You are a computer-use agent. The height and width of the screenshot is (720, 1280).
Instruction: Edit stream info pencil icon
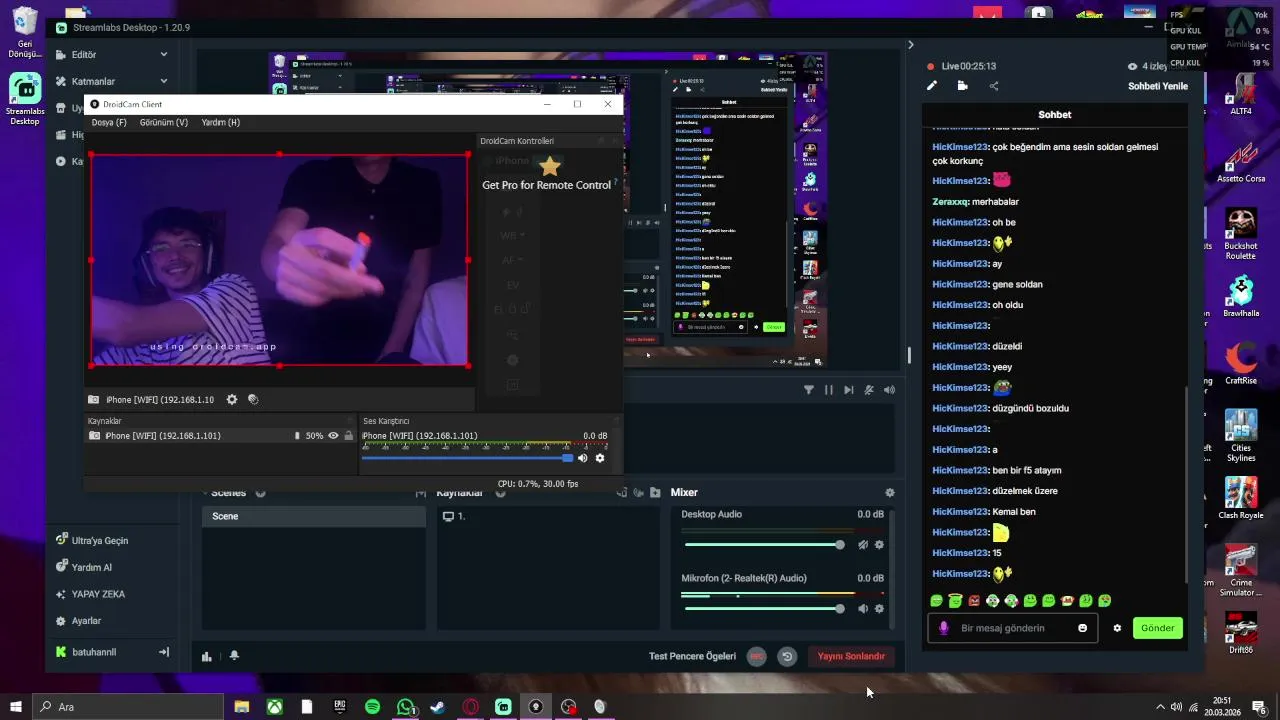click(932, 86)
